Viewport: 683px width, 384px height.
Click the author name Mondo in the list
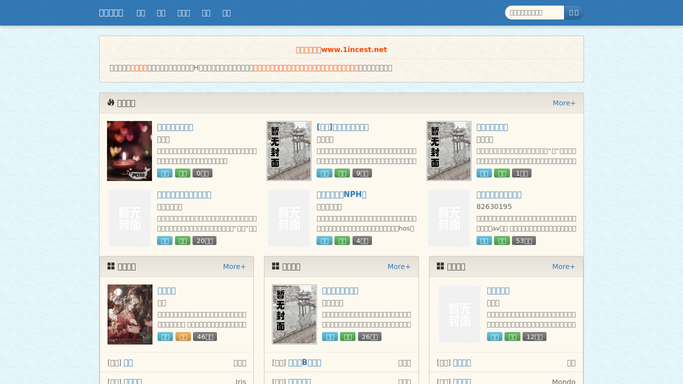coord(564,381)
